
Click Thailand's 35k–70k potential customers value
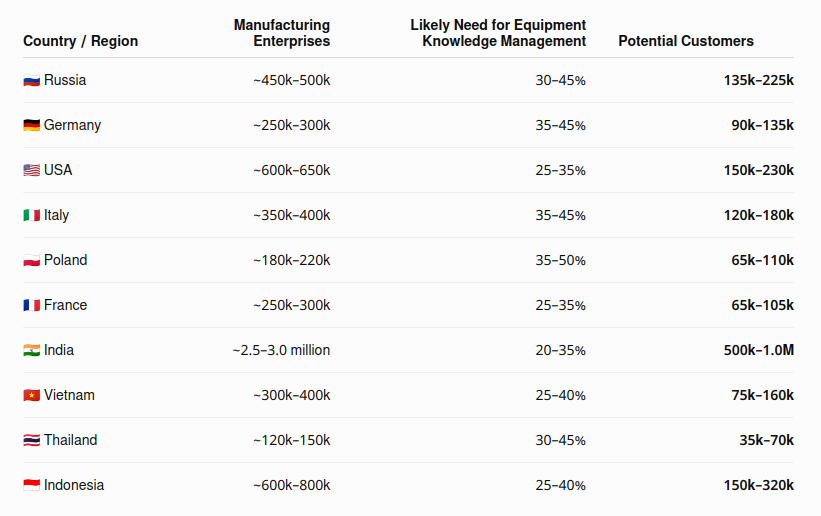(767, 440)
